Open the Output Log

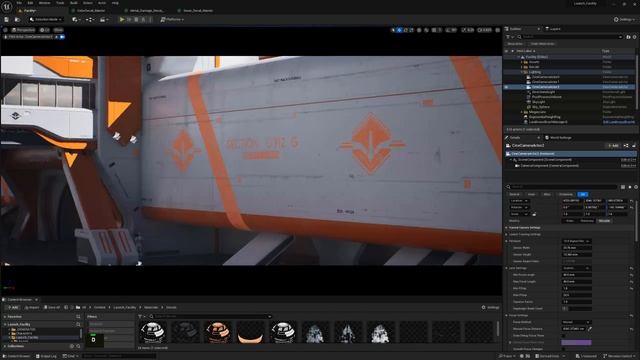tap(46, 356)
